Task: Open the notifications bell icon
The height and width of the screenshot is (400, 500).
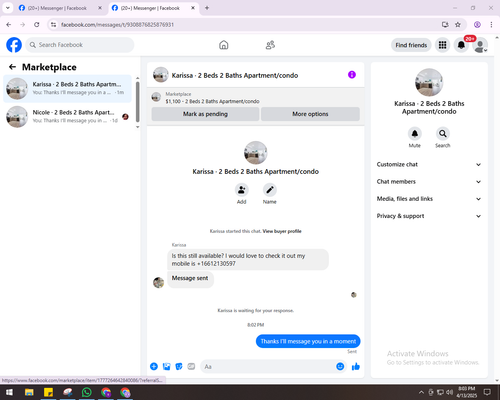Action: click(461, 45)
